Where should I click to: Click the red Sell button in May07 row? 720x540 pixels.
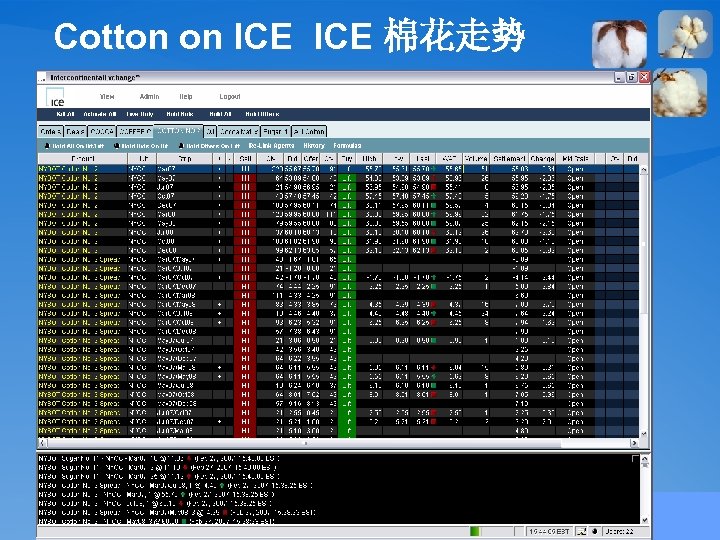245,178
